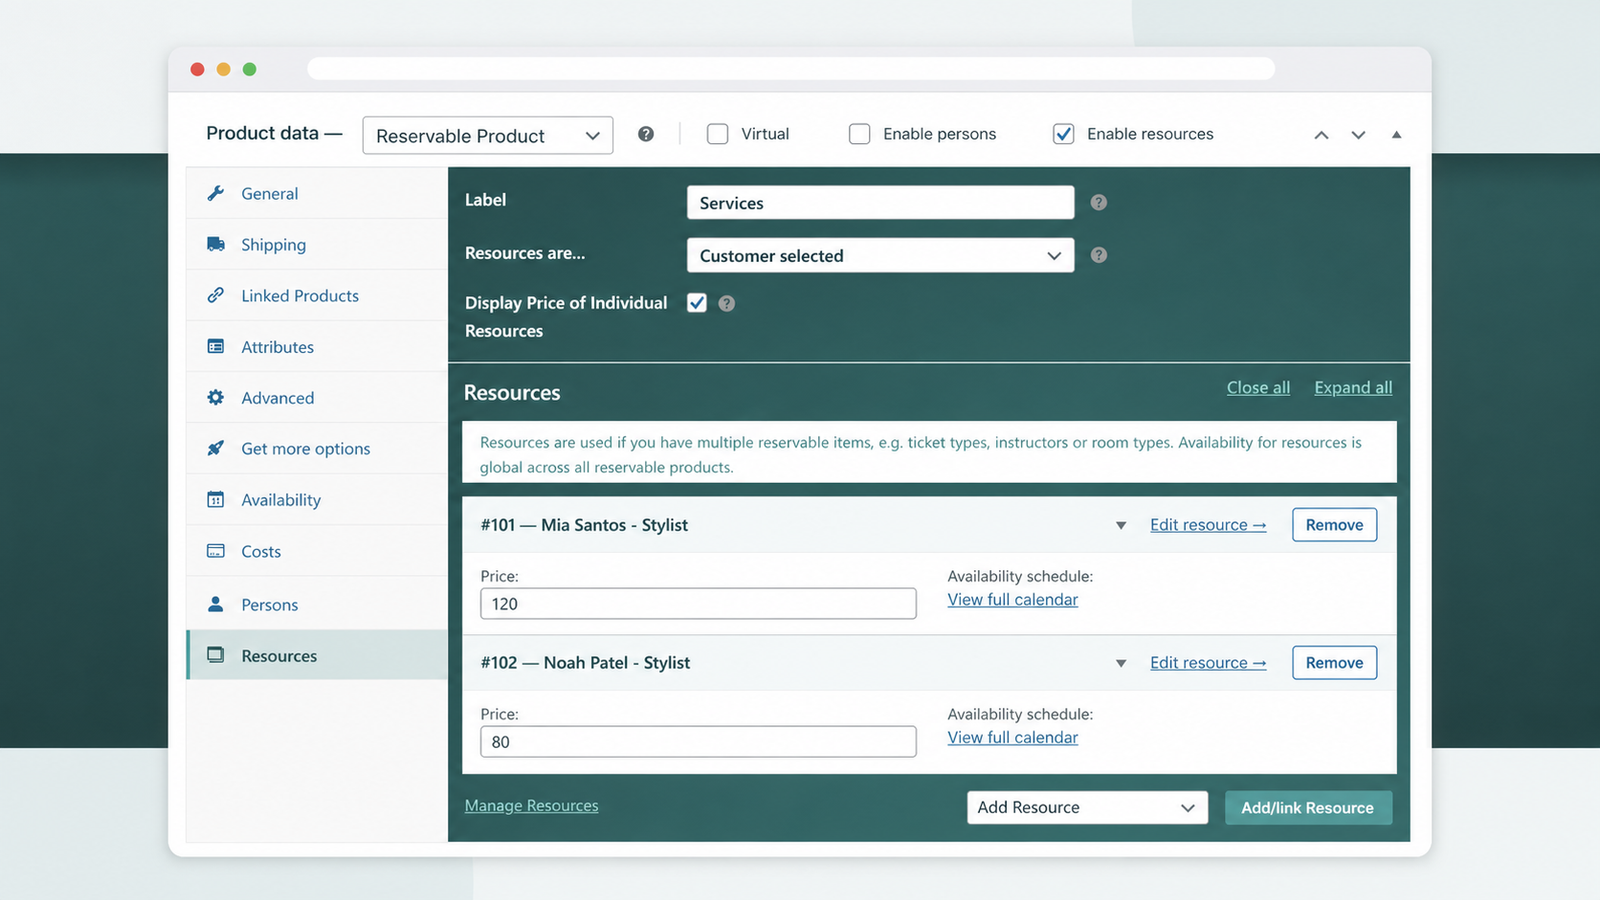Click the General wrench icon
The height and width of the screenshot is (900, 1600).
(x=215, y=193)
